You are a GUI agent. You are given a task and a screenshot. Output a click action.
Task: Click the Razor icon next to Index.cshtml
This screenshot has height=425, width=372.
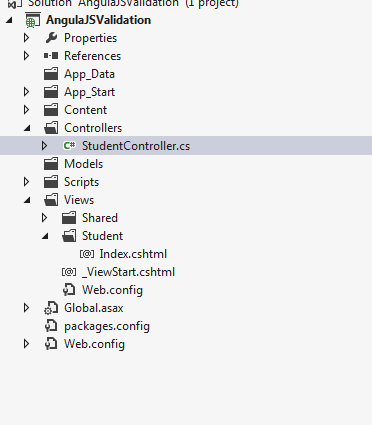[x=87, y=254]
